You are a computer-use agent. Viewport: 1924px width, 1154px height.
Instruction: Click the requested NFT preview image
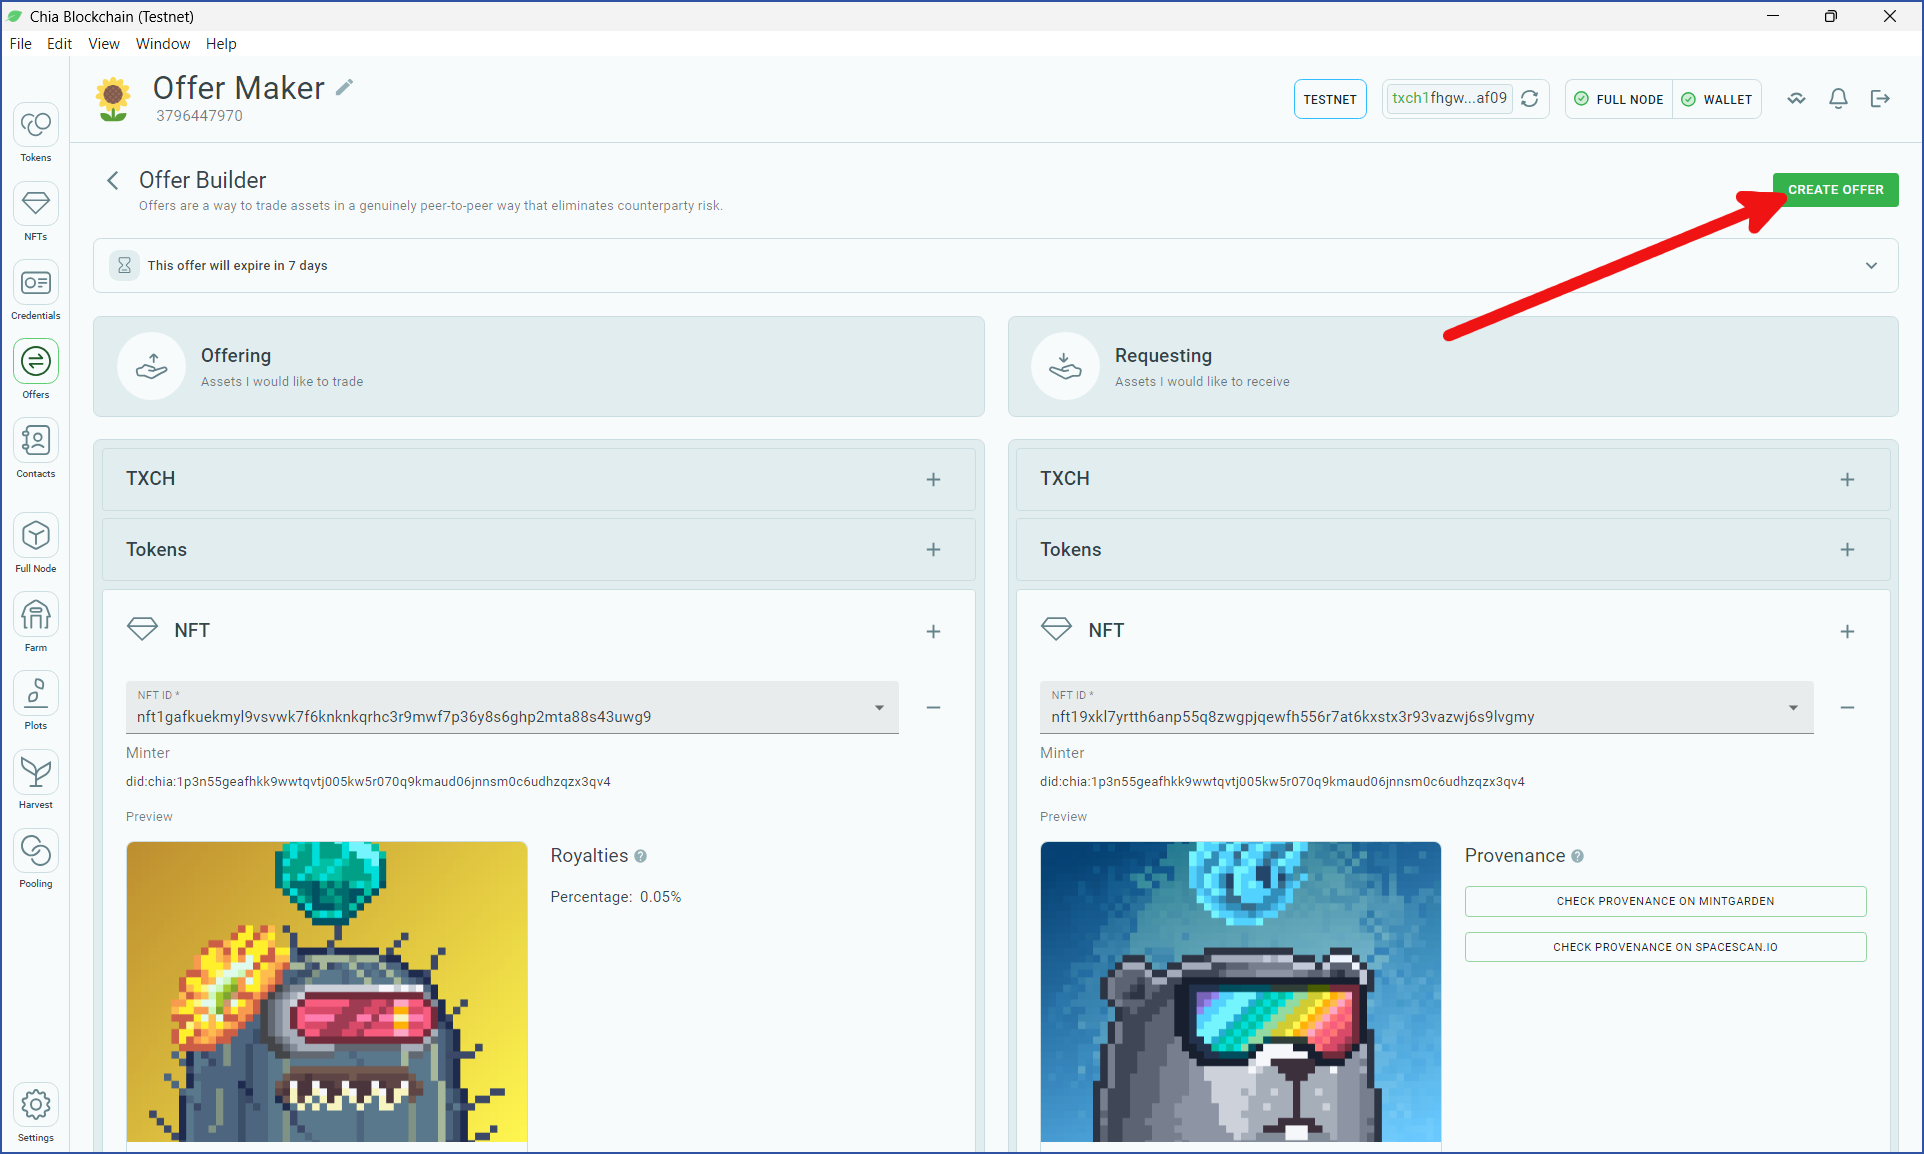tap(1241, 991)
